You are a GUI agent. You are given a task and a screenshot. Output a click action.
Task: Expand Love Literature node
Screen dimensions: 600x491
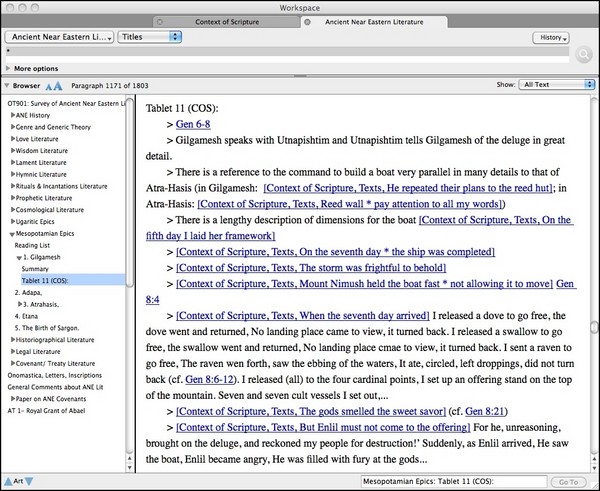tap(13, 139)
